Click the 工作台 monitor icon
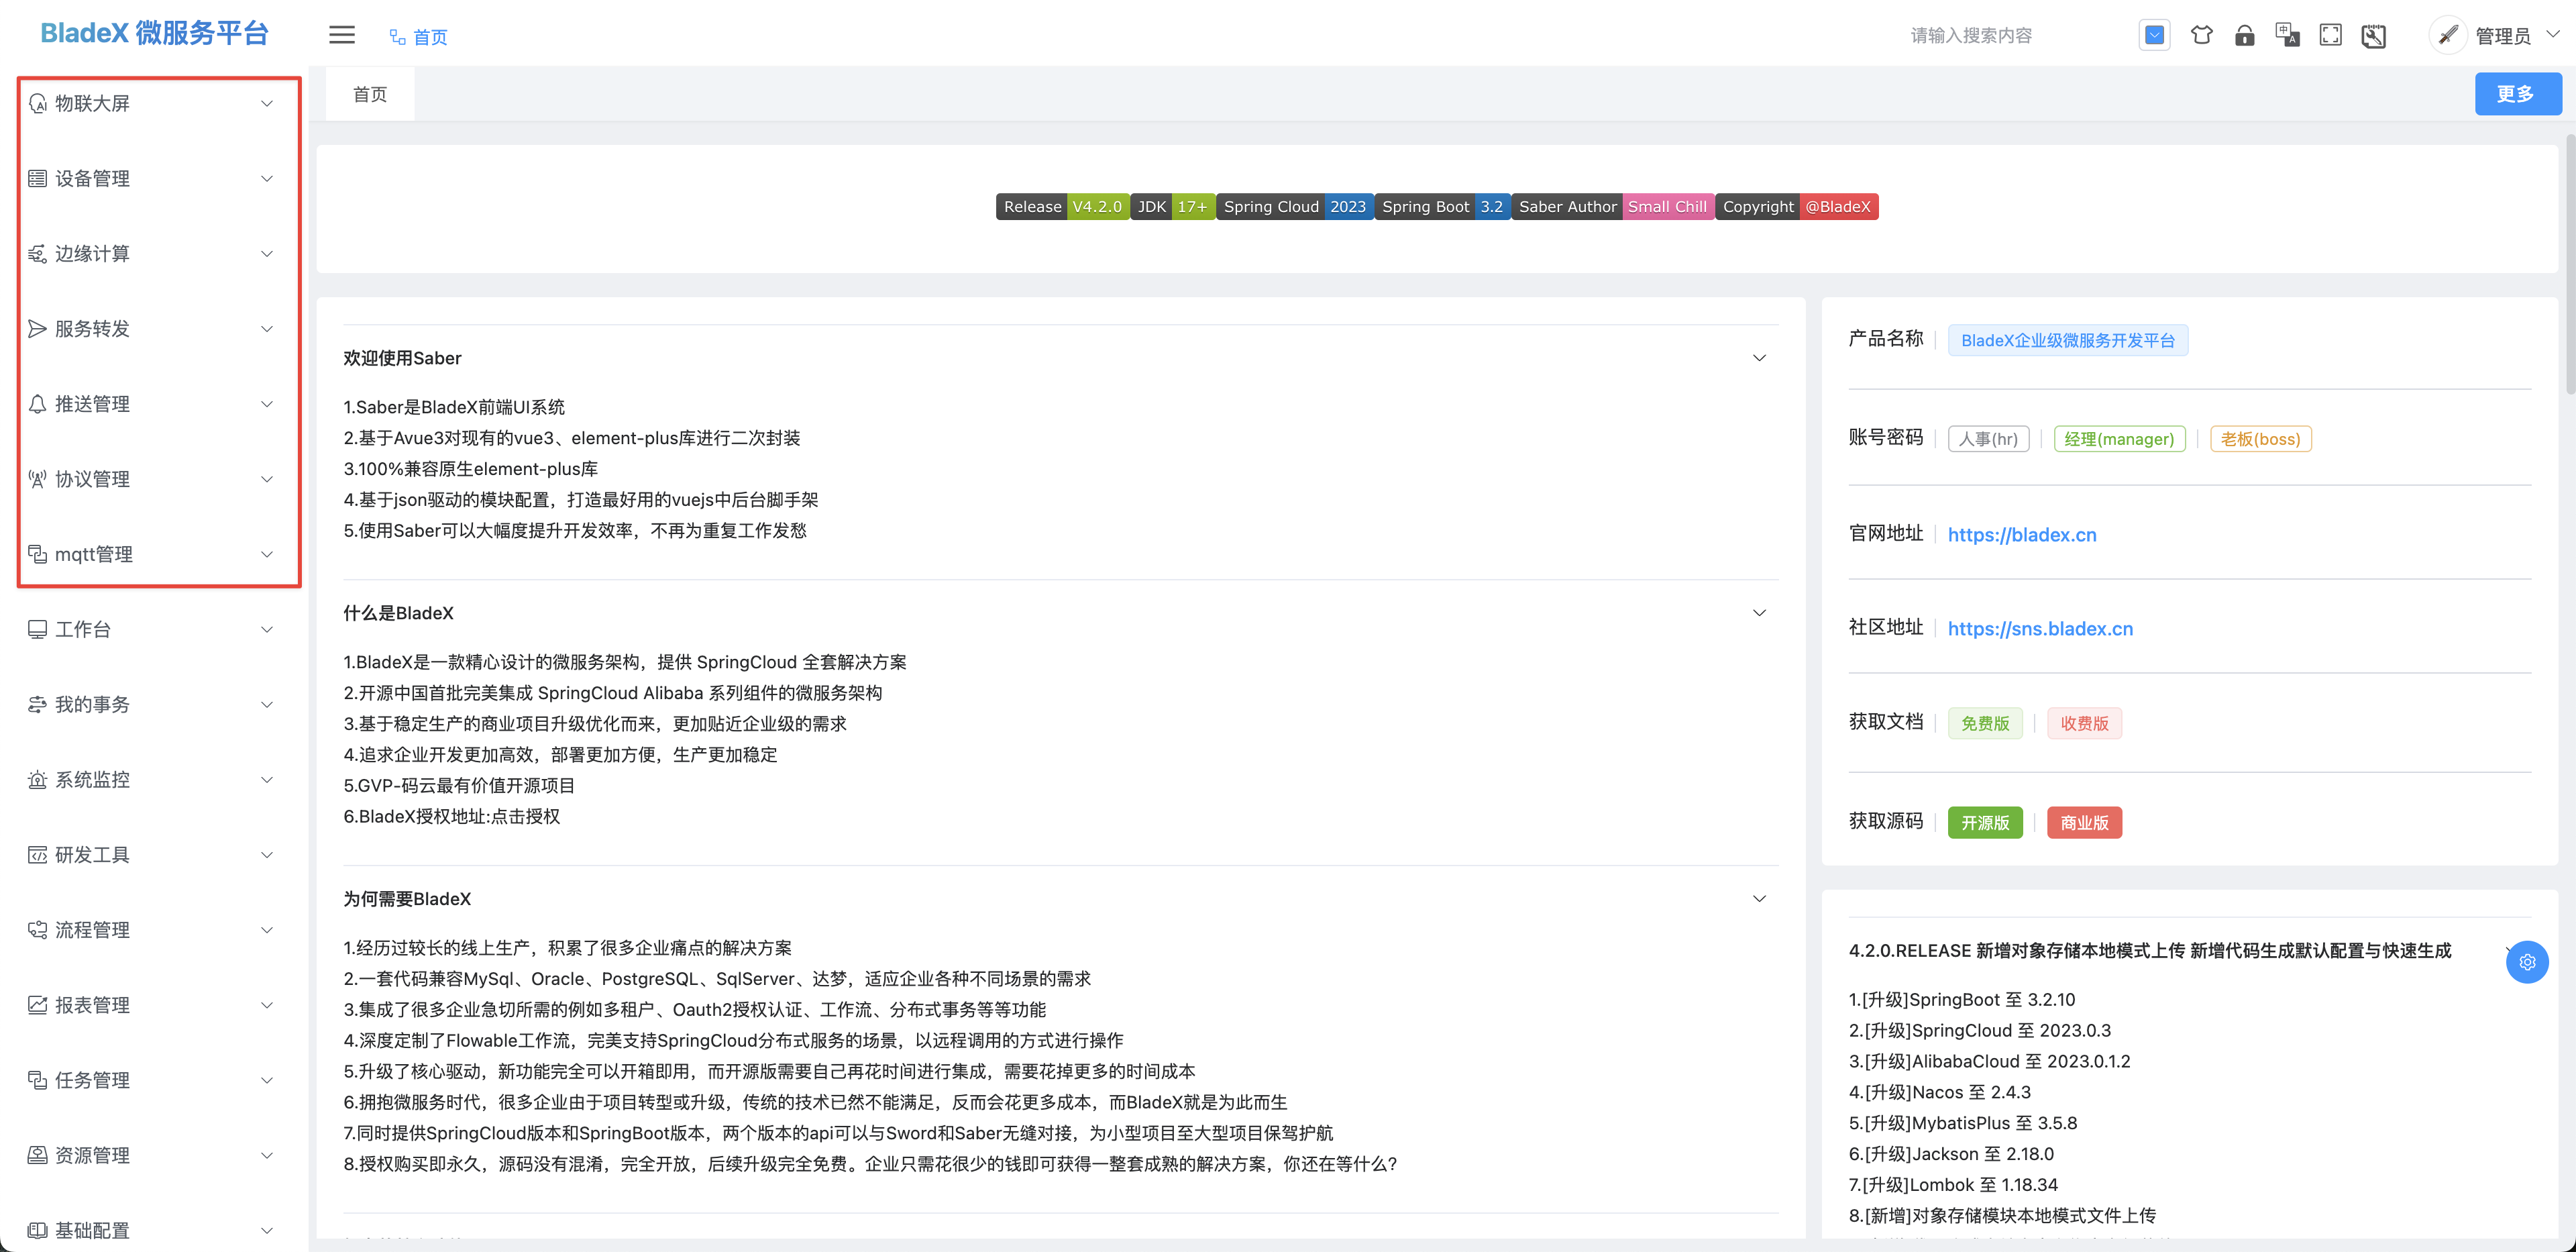 point(37,628)
